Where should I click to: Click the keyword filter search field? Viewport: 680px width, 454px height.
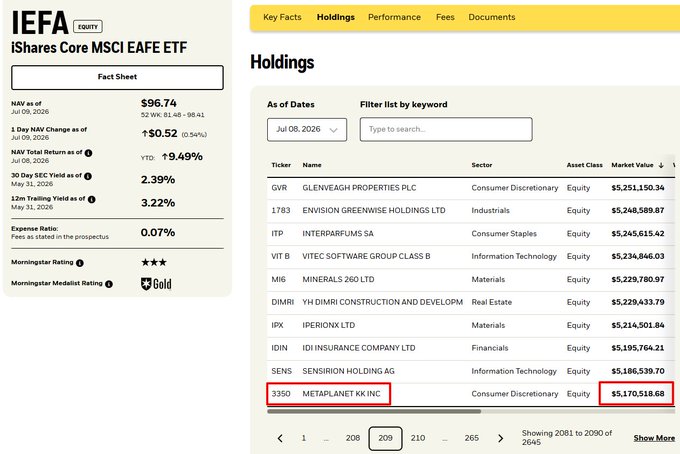[x=446, y=129]
